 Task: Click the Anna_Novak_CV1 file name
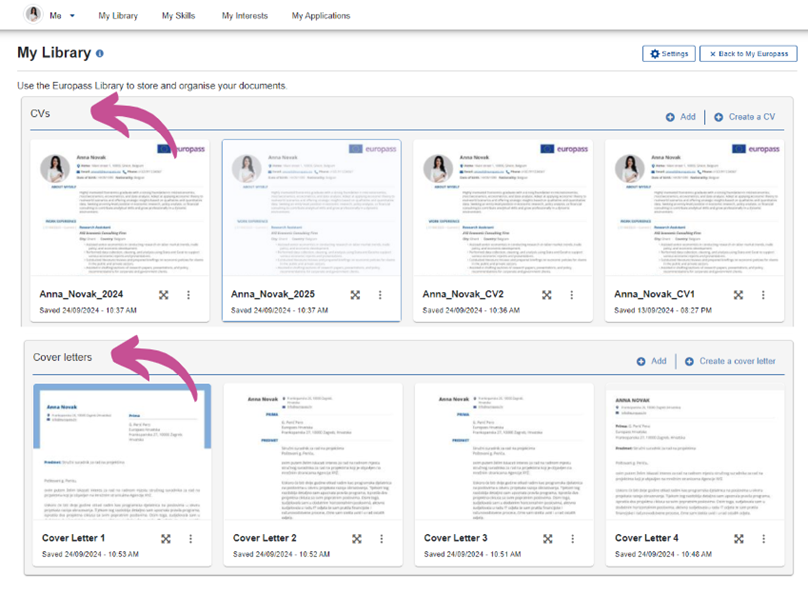(x=654, y=294)
